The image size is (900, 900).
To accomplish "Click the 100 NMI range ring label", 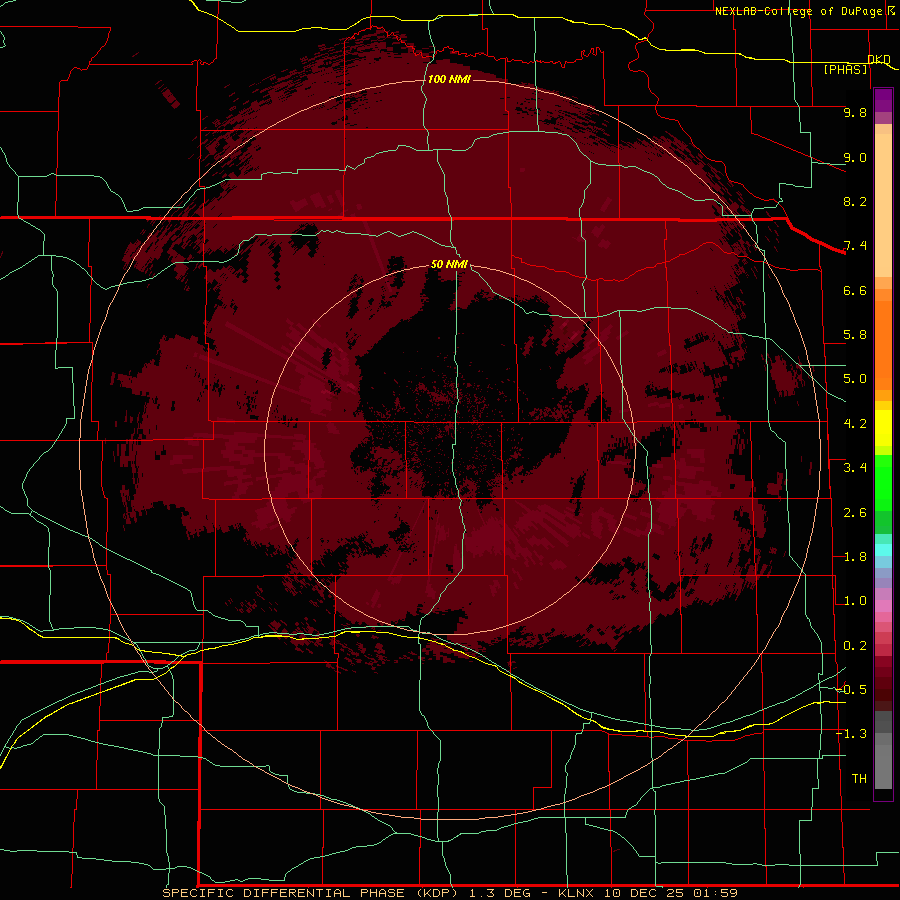I will 449,79.
